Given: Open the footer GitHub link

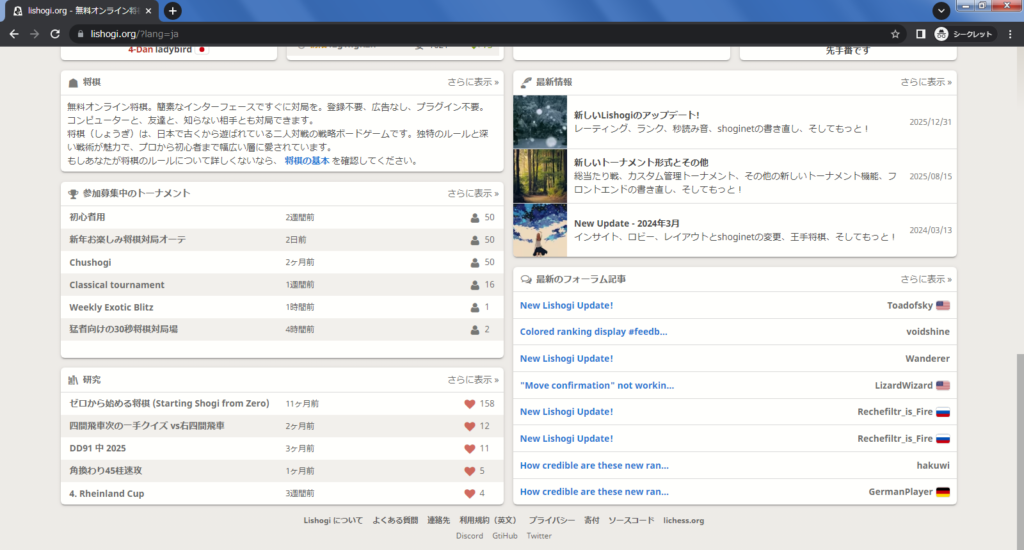Looking at the screenshot, I should pyautogui.click(x=505, y=536).
